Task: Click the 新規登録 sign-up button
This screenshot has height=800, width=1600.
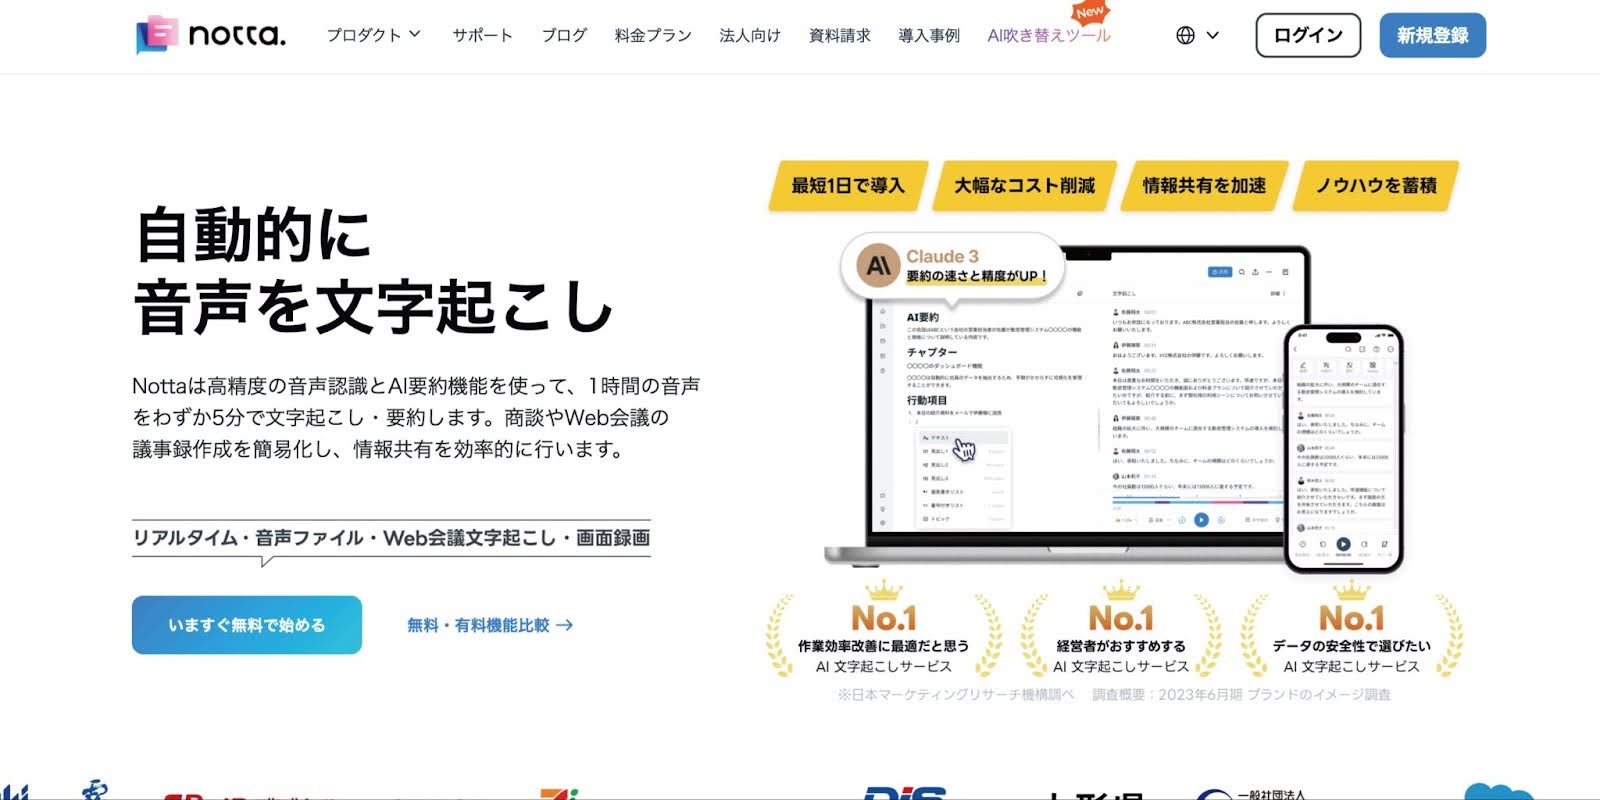Action: (1432, 35)
